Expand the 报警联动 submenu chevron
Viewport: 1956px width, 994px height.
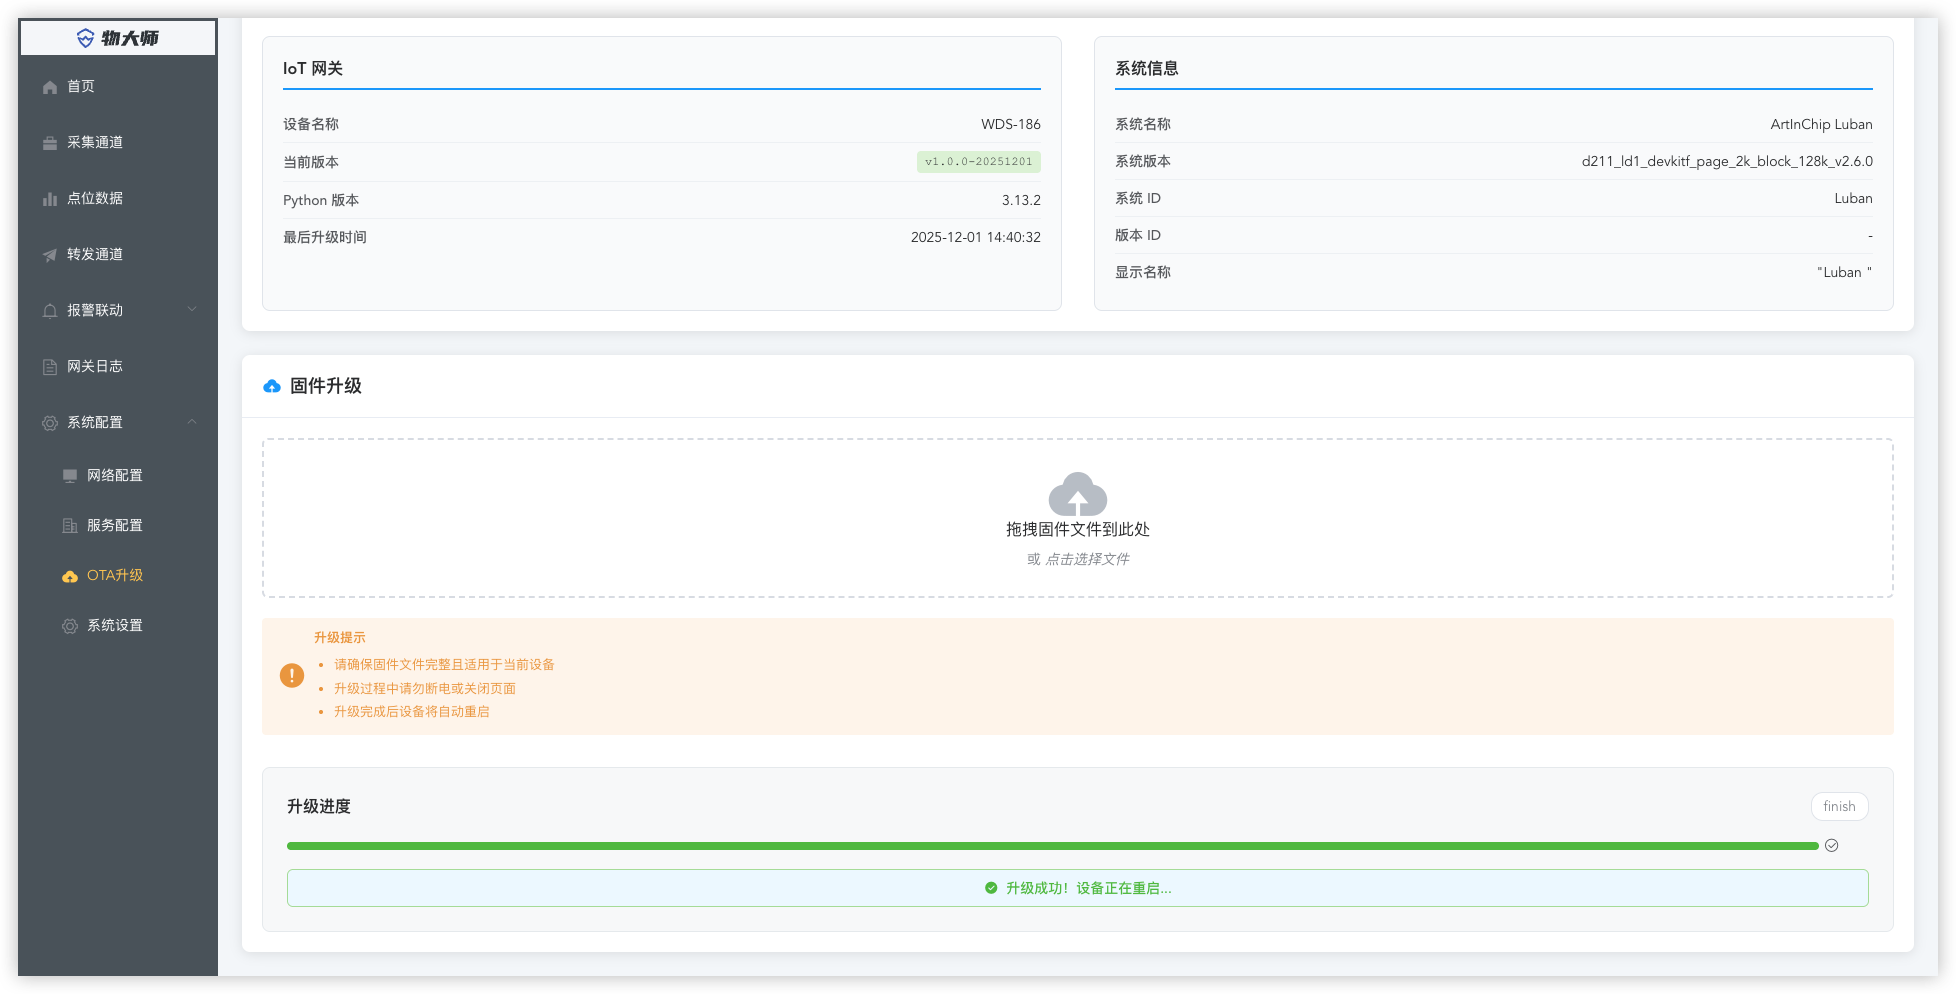point(192,309)
